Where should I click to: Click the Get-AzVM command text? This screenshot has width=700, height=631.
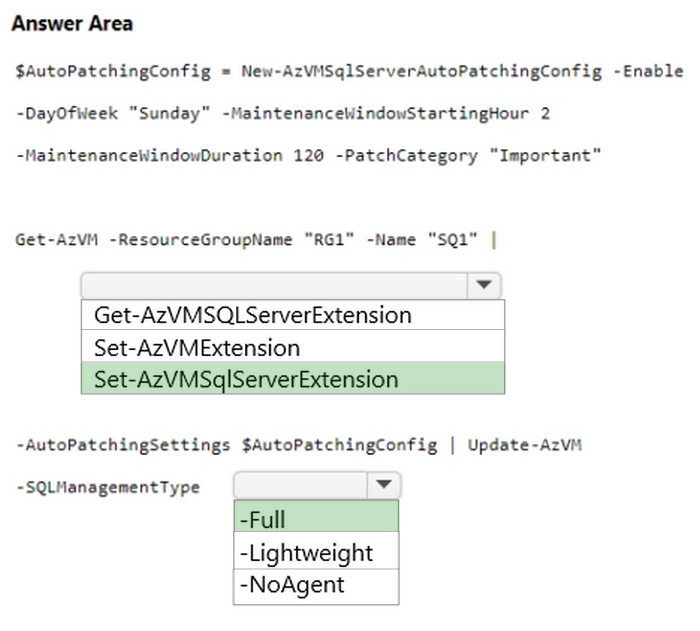click(x=51, y=239)
